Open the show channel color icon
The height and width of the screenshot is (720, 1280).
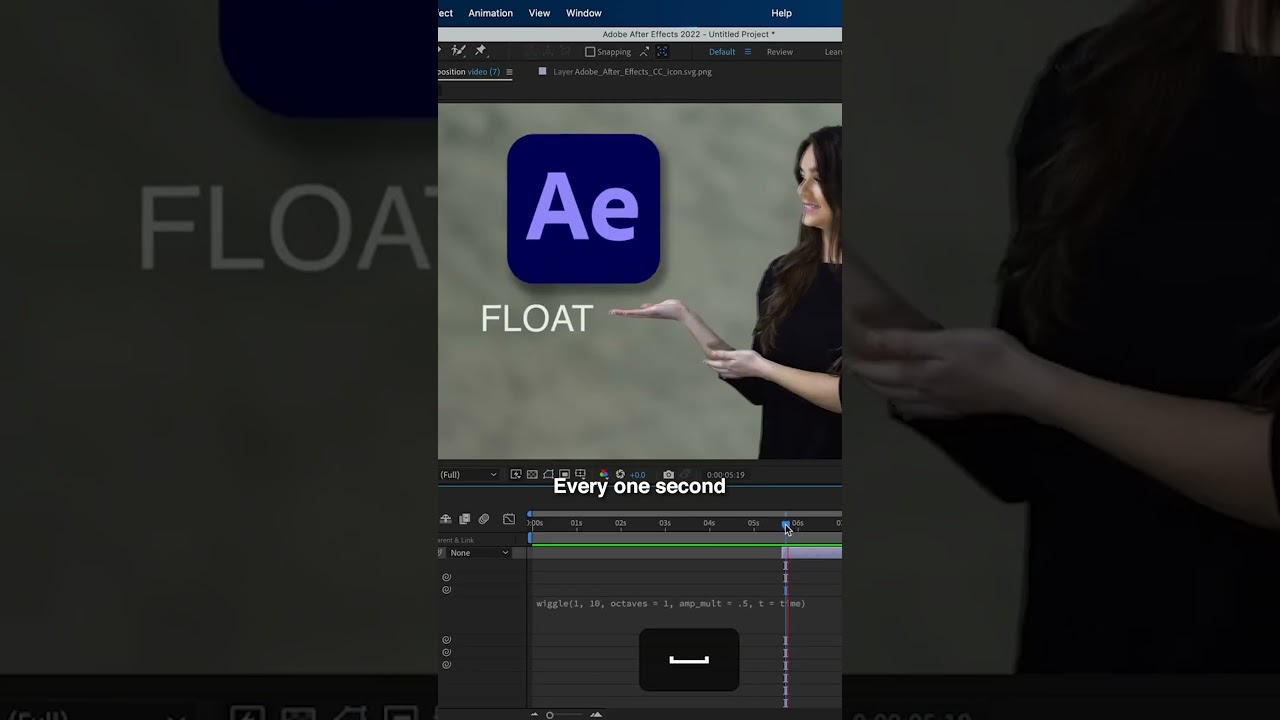(x=604, y=474)
